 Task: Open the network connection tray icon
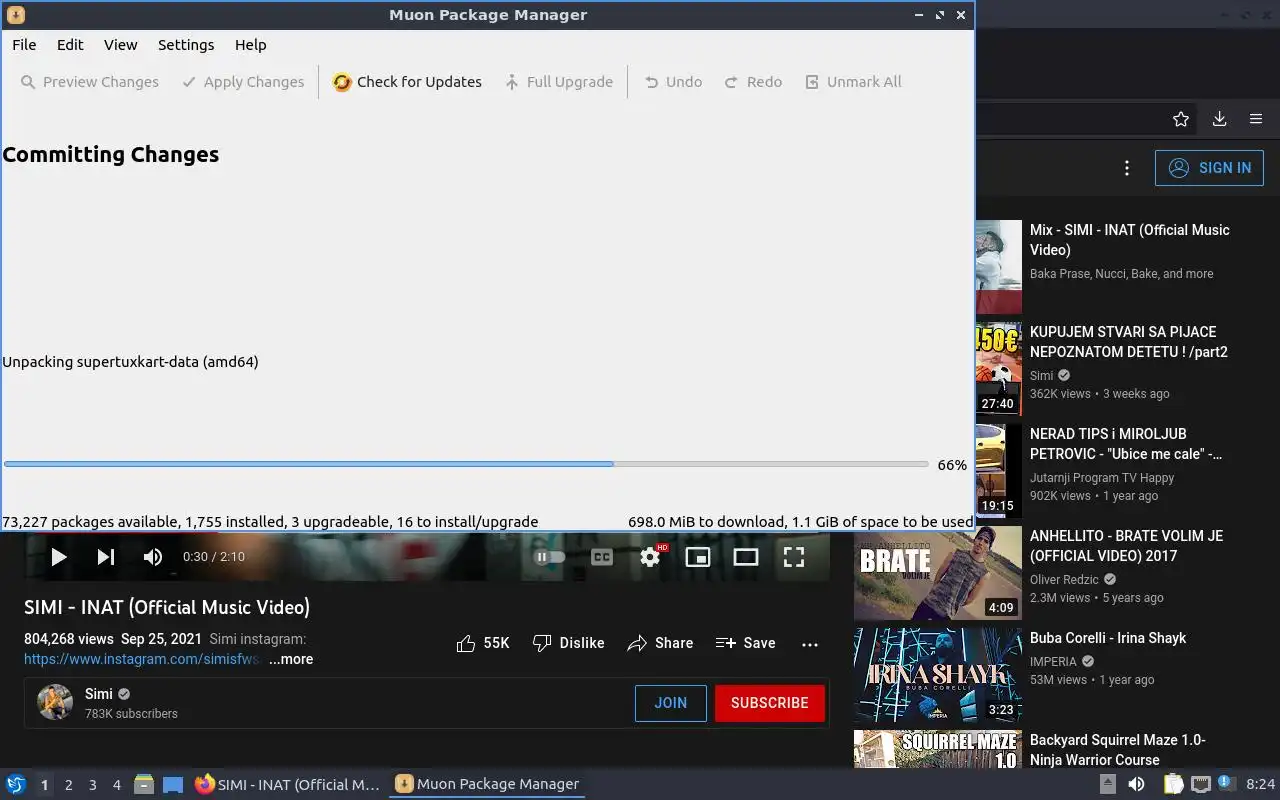(x=1202, y=784)
